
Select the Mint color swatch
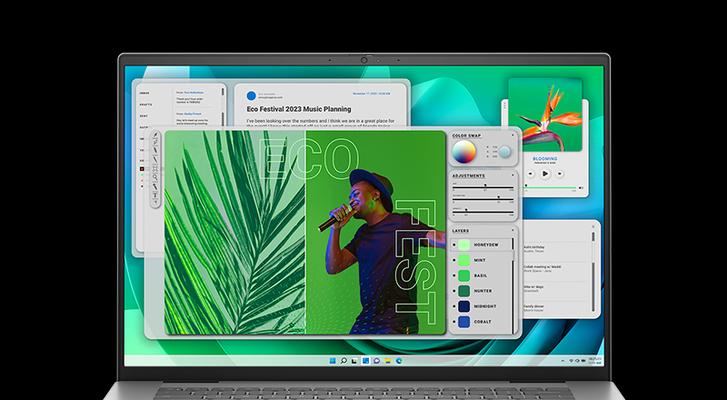click(464, 260)
